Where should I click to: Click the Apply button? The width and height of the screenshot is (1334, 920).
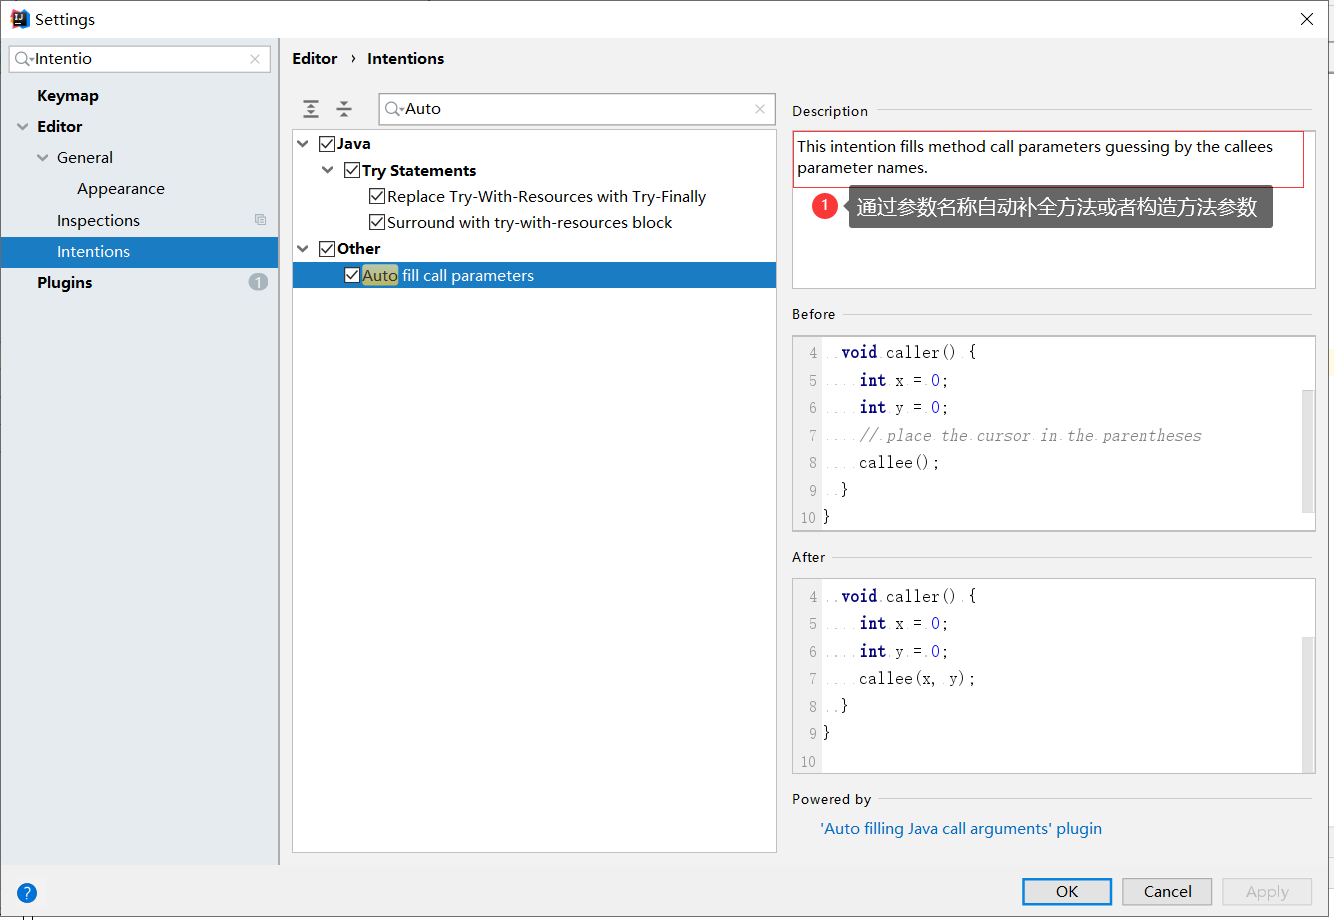[x=1268, y=892]
